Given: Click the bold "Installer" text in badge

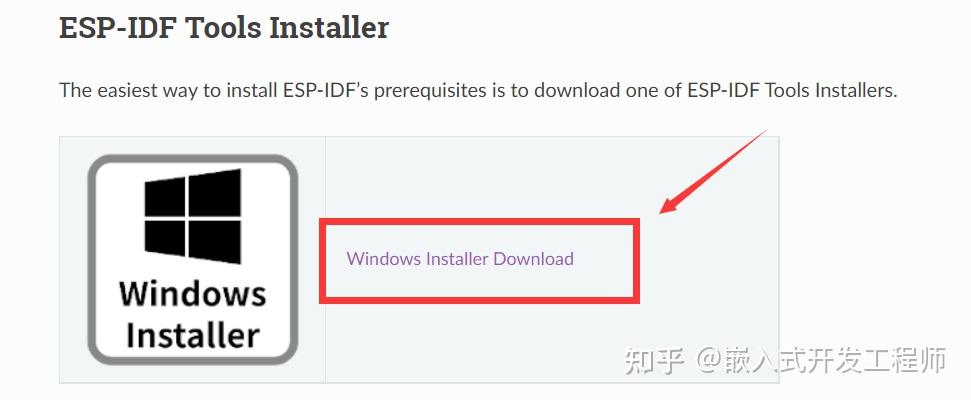Looking at the screenshot, I should [193, 335].
